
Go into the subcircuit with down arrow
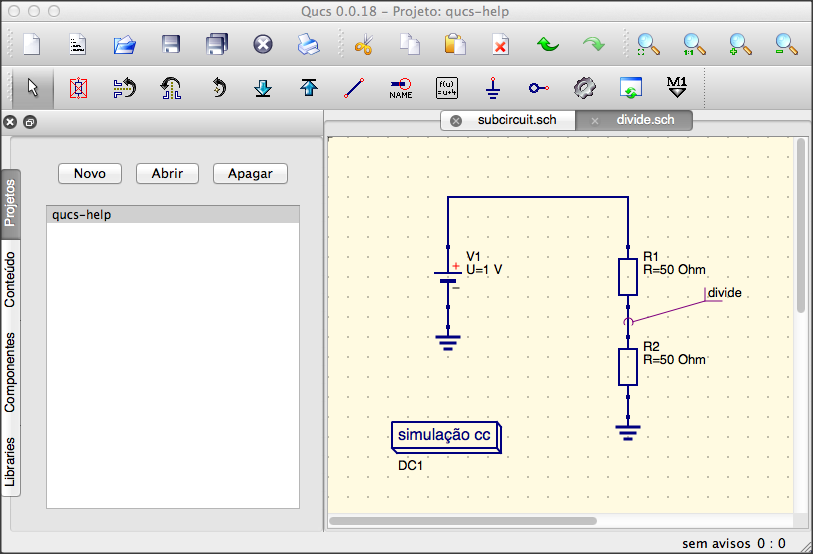(263, 88)
